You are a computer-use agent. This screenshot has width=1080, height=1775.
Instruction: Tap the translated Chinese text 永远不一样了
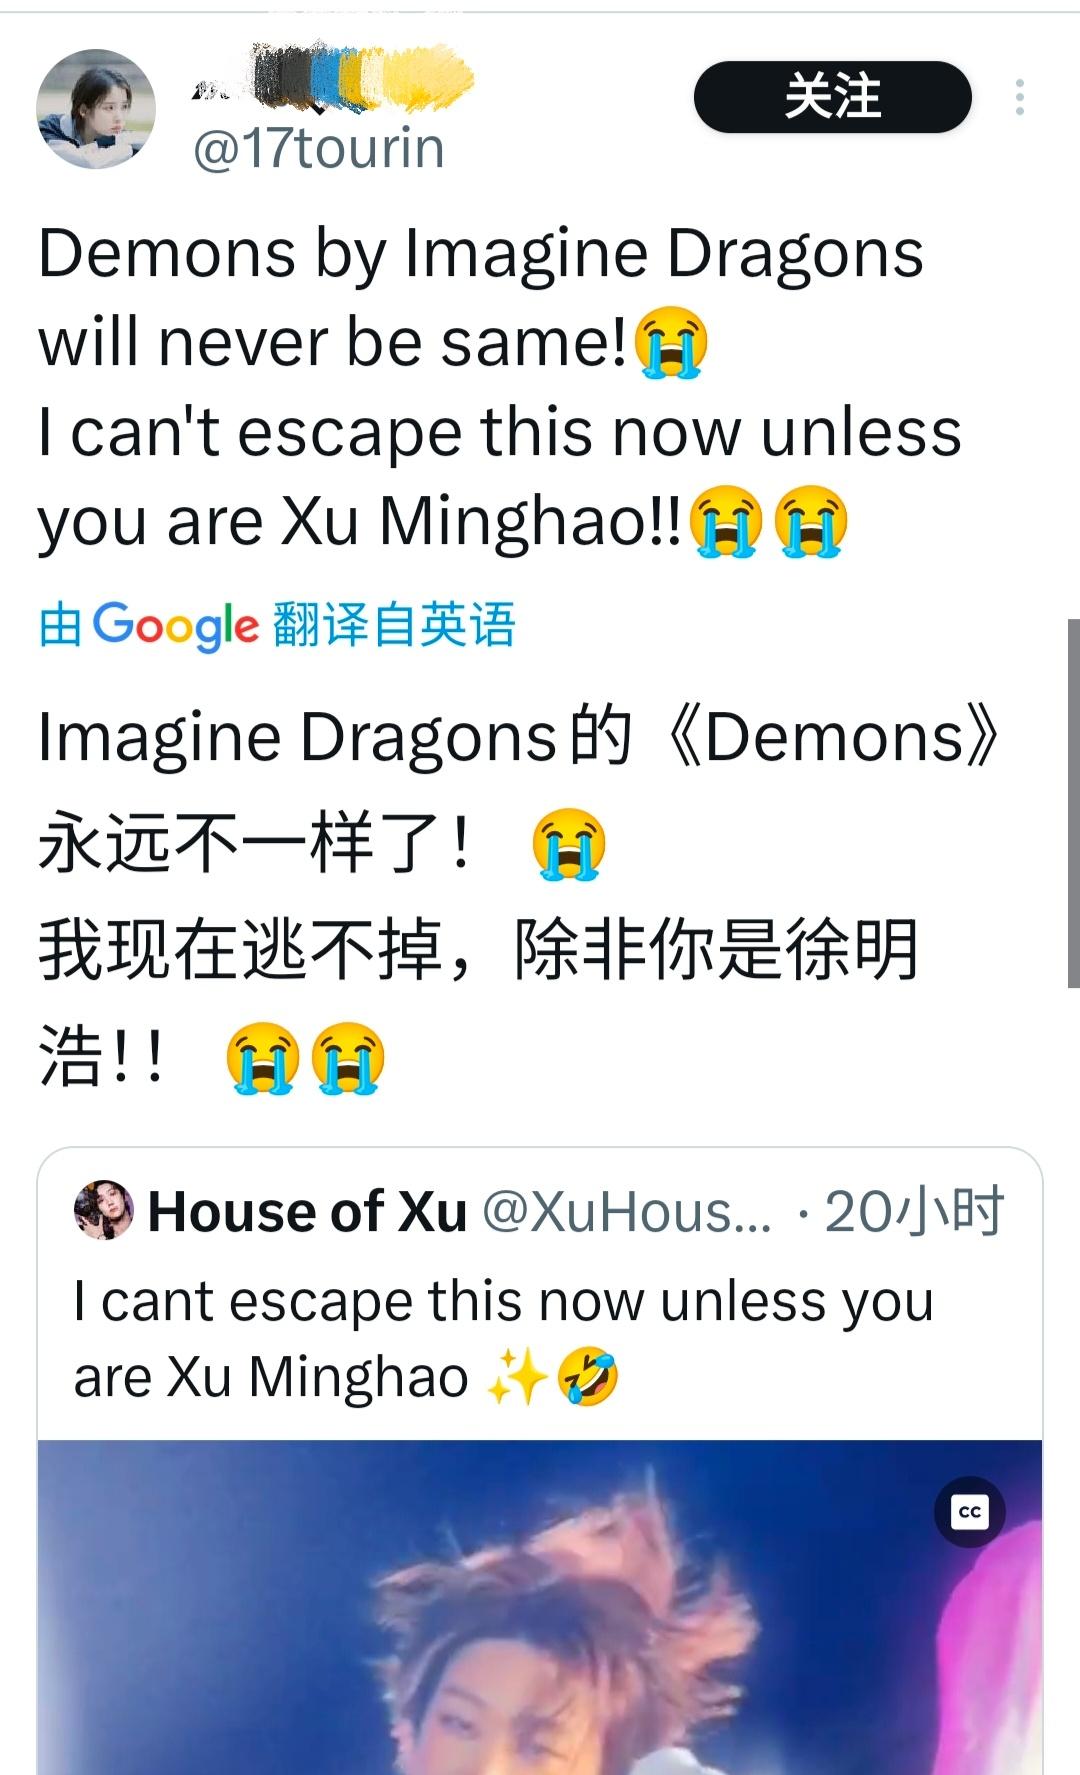tap(254, 843)
